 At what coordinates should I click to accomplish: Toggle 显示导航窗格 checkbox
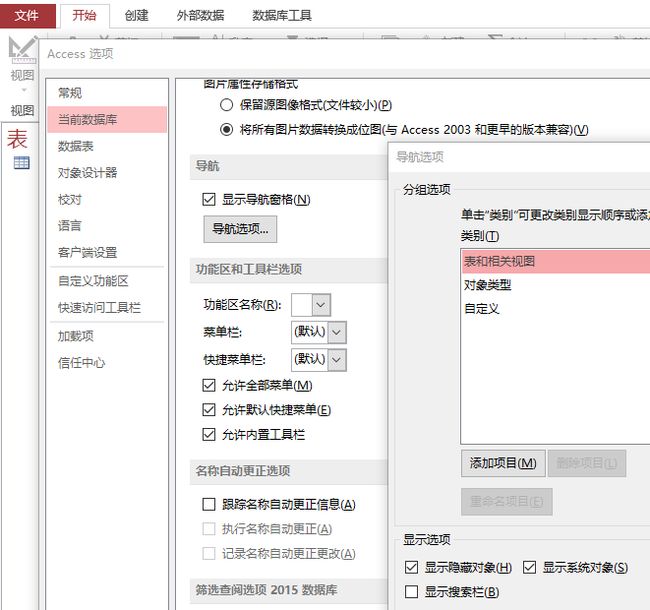tap(209, 199)
